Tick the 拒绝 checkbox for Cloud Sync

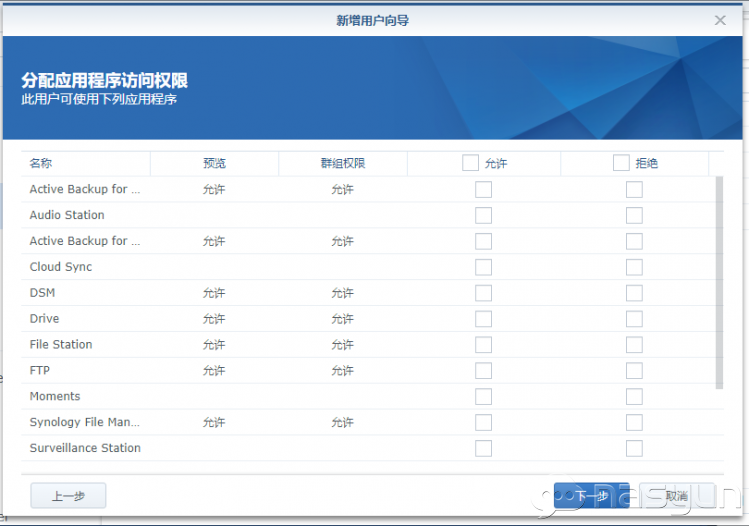pyautogui.click(x=634, y=267)
